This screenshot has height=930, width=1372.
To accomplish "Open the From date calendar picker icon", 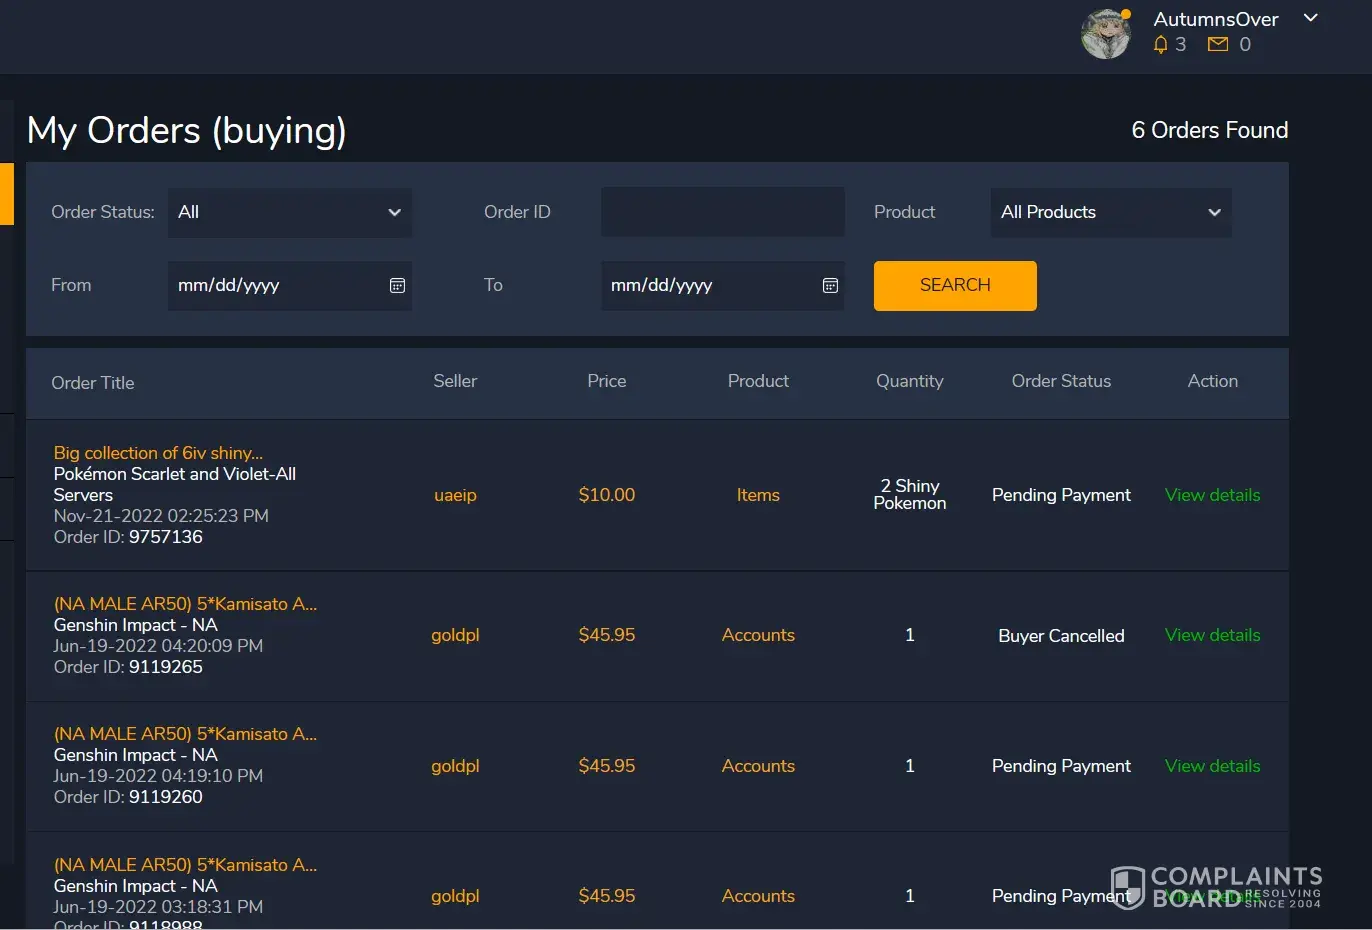I will coord(397,286).
